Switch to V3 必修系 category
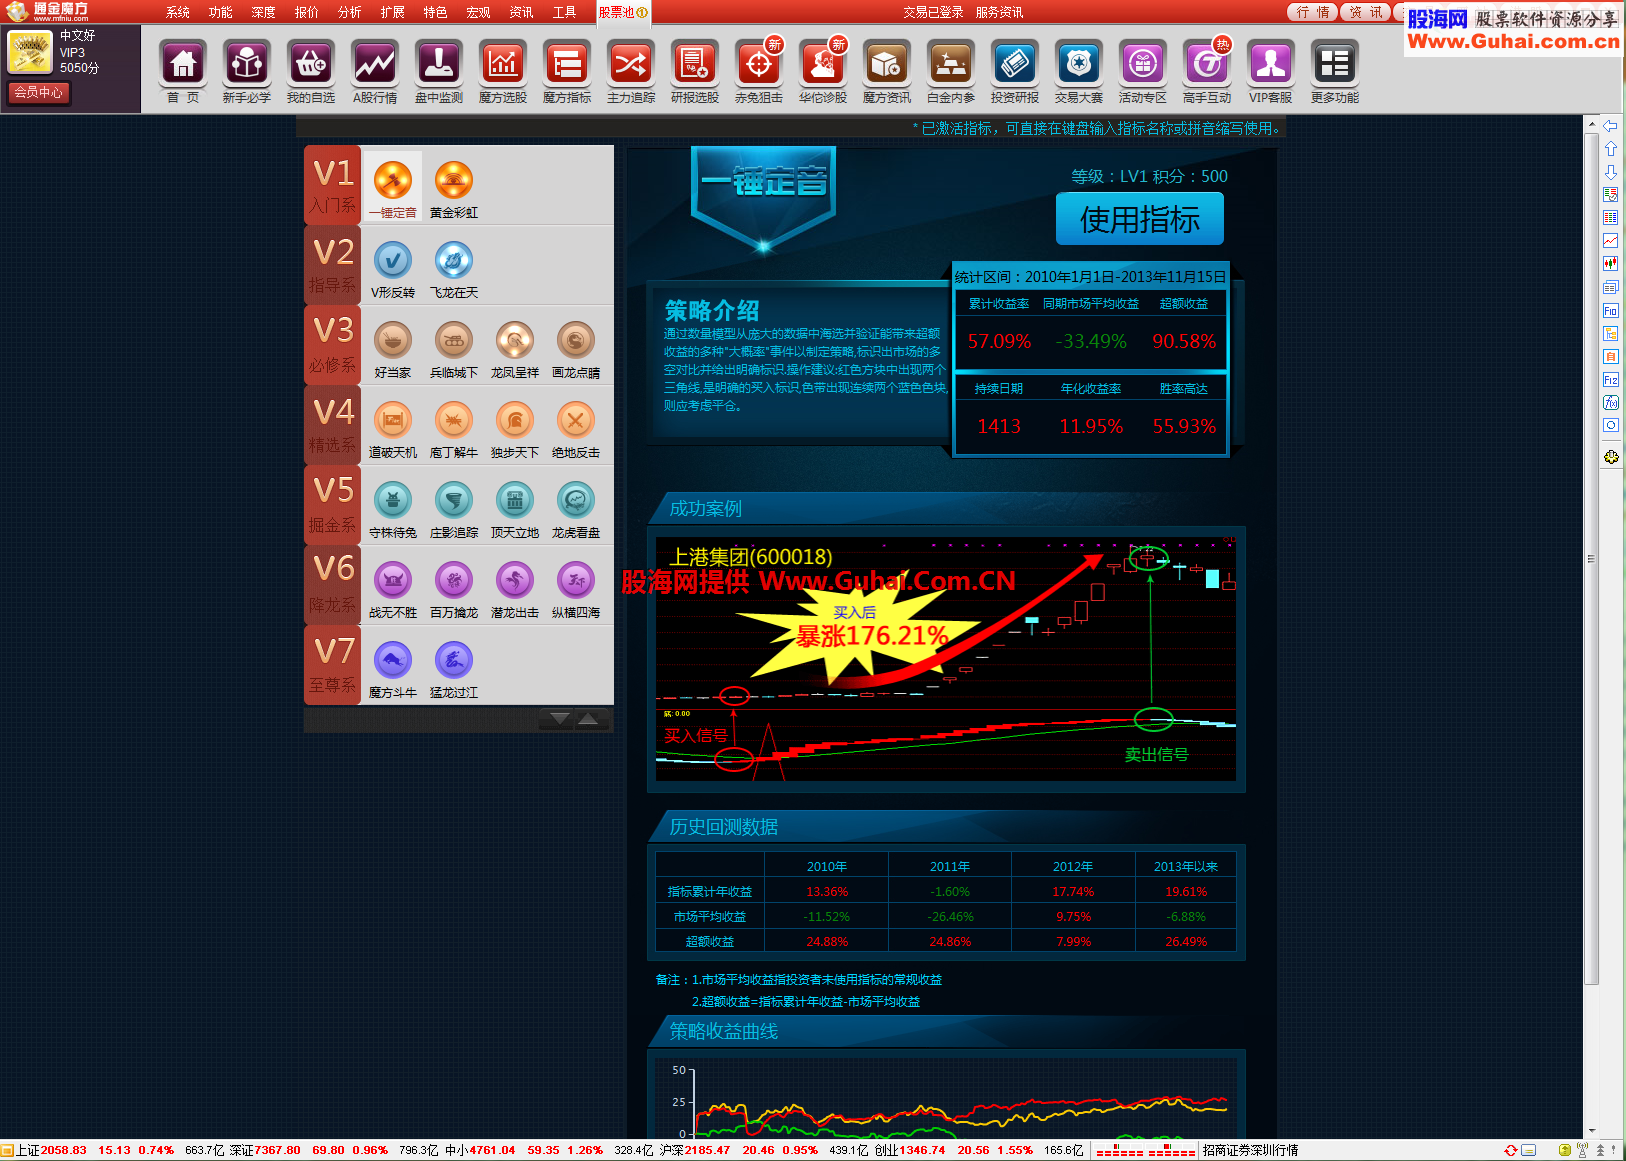This screenshot has width=1626, height=1161. (333, 345)
